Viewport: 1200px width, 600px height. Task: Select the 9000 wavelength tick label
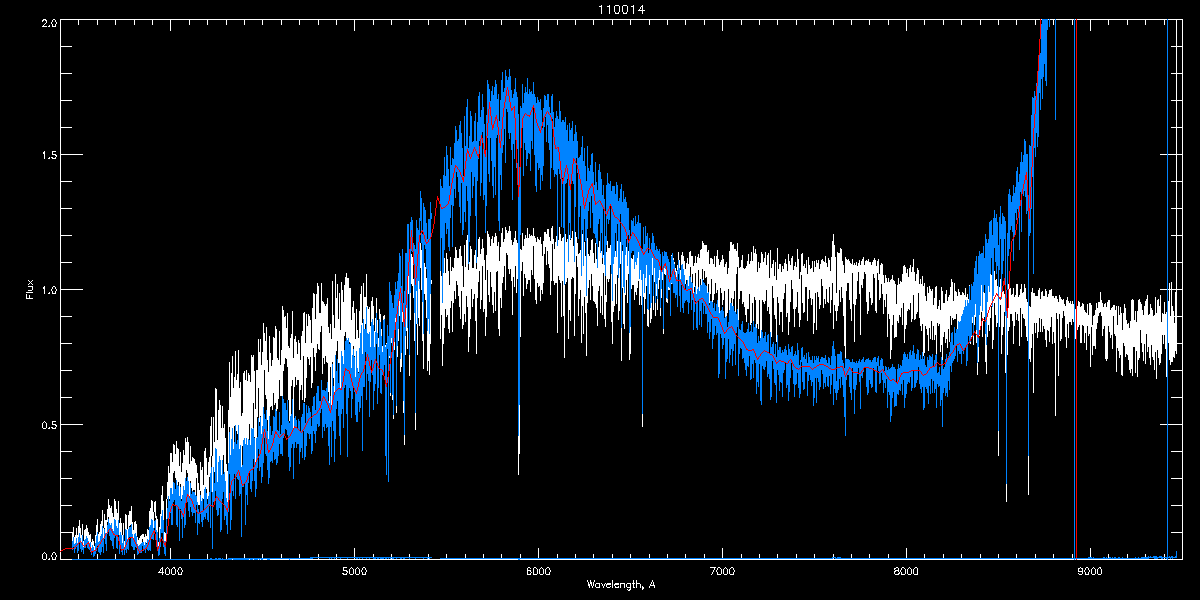pos(1090,572)
